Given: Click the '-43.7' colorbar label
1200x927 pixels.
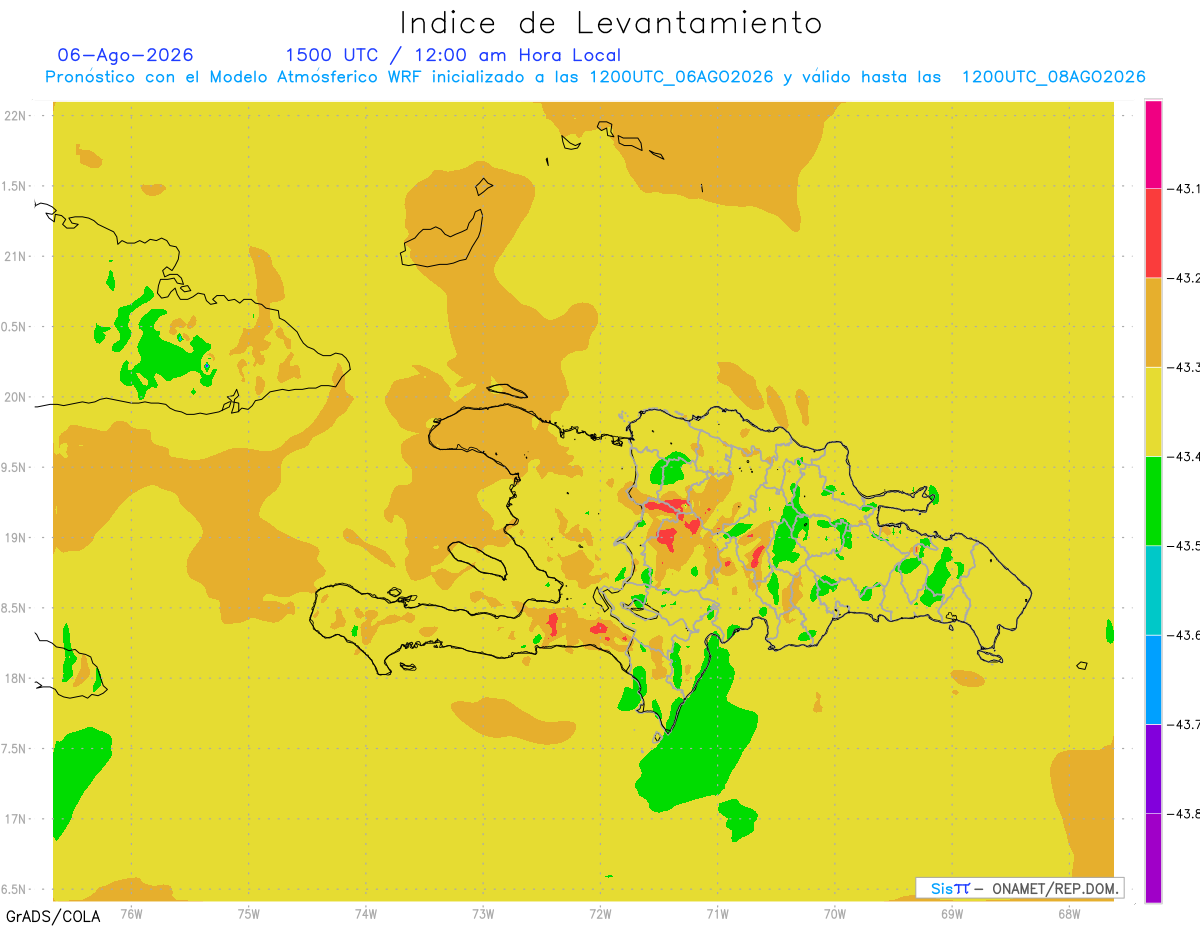Looking at the screenshot, I should 1184,724.
